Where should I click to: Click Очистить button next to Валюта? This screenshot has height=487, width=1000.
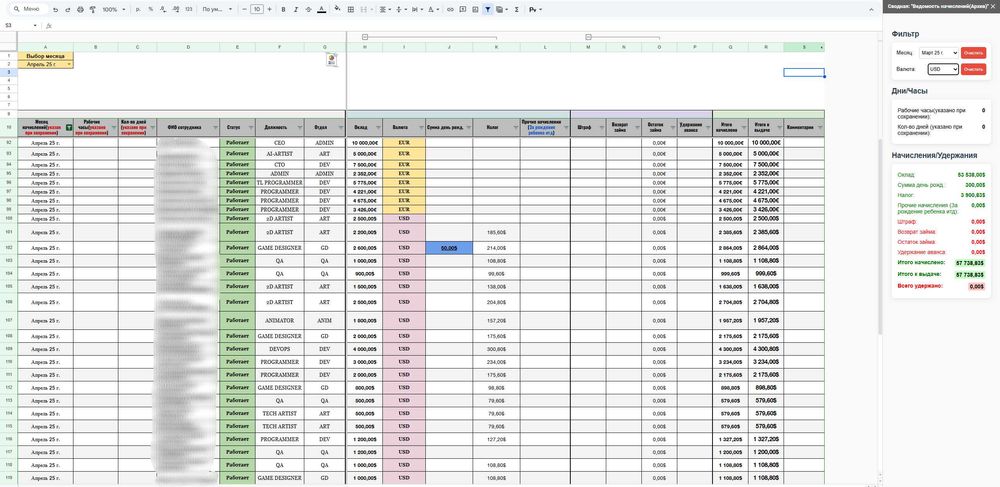click(974, 69)
